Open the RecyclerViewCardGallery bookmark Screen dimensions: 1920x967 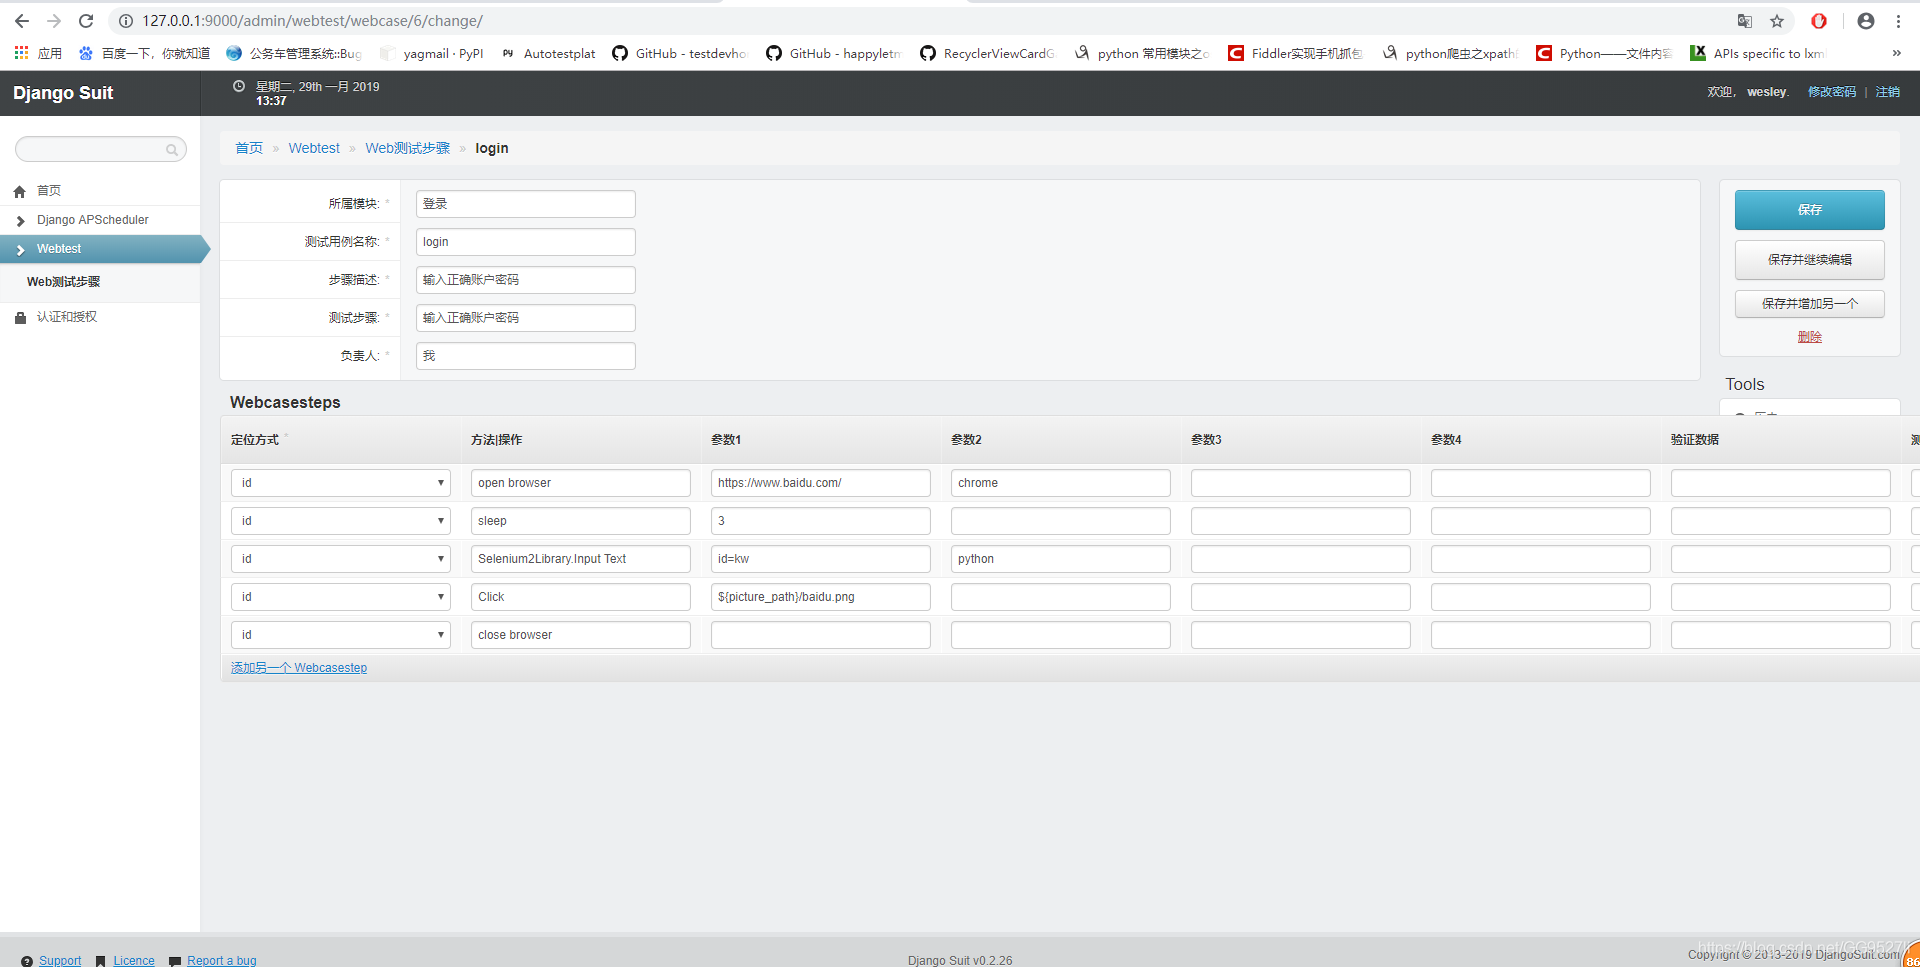coord(988,53)
